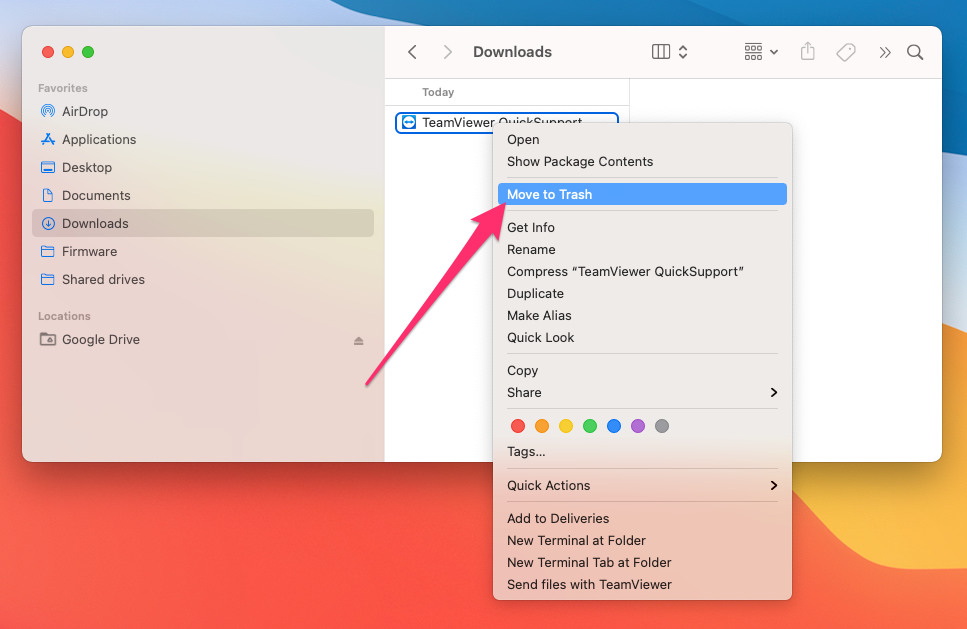Screen dimensions: 967x629
Task: Go forward with the right chevron
Action: coord(448,52)
